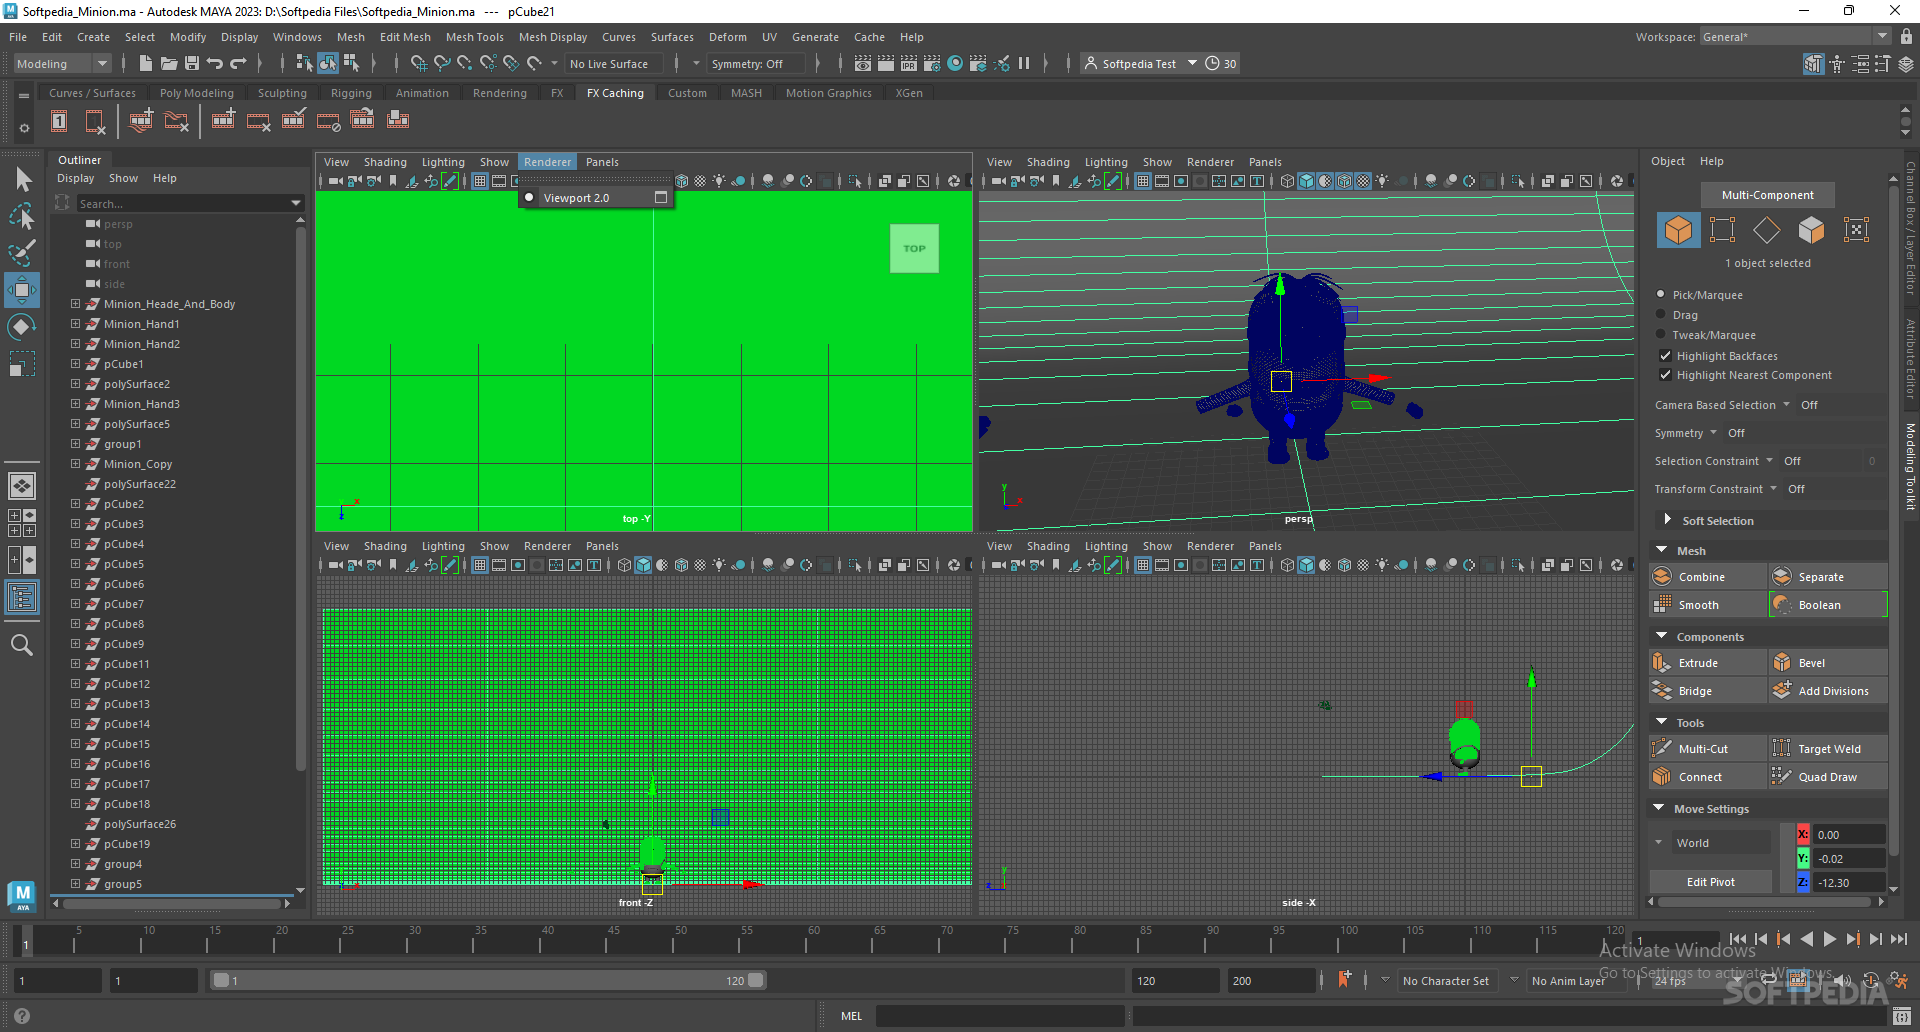This screenshot has width=1920, height=1032.
Task: Expand Soft Selection section
Action: [1667, 520]
